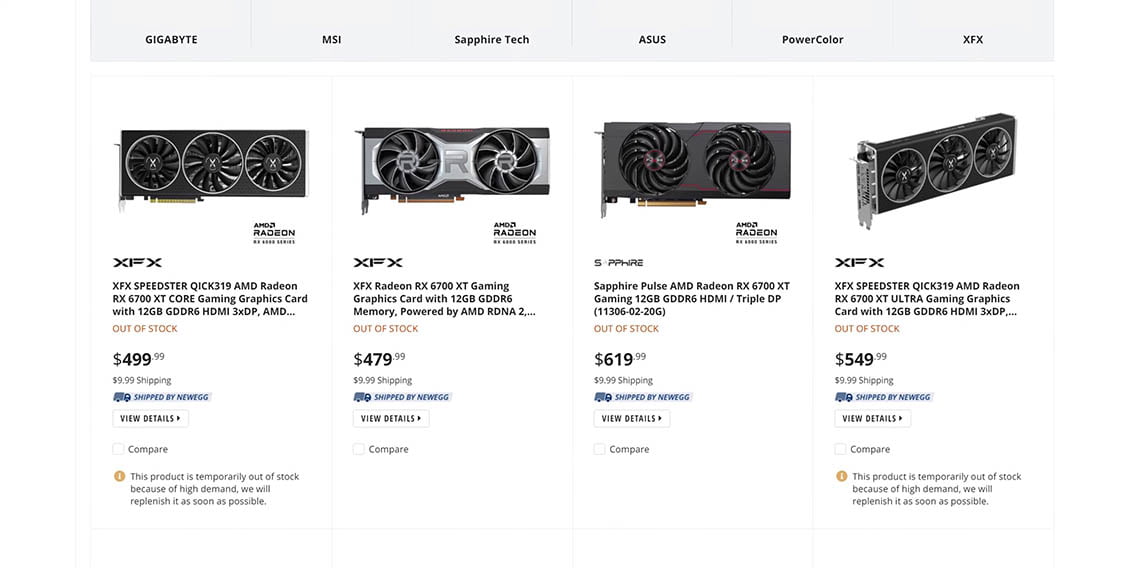1136x568 pixels.
Task: Check Compare box for XFX CORE card
Action: coord(118,449)
